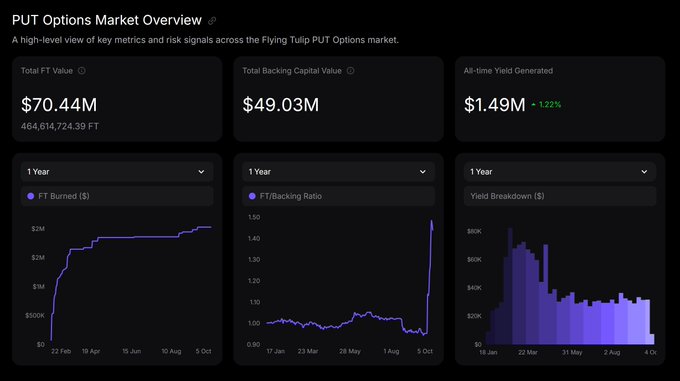Click the ratio line spike peak near 5 Oct
Image resolution: width=680 pixels, height=381 pixels.
coord(432,221)
